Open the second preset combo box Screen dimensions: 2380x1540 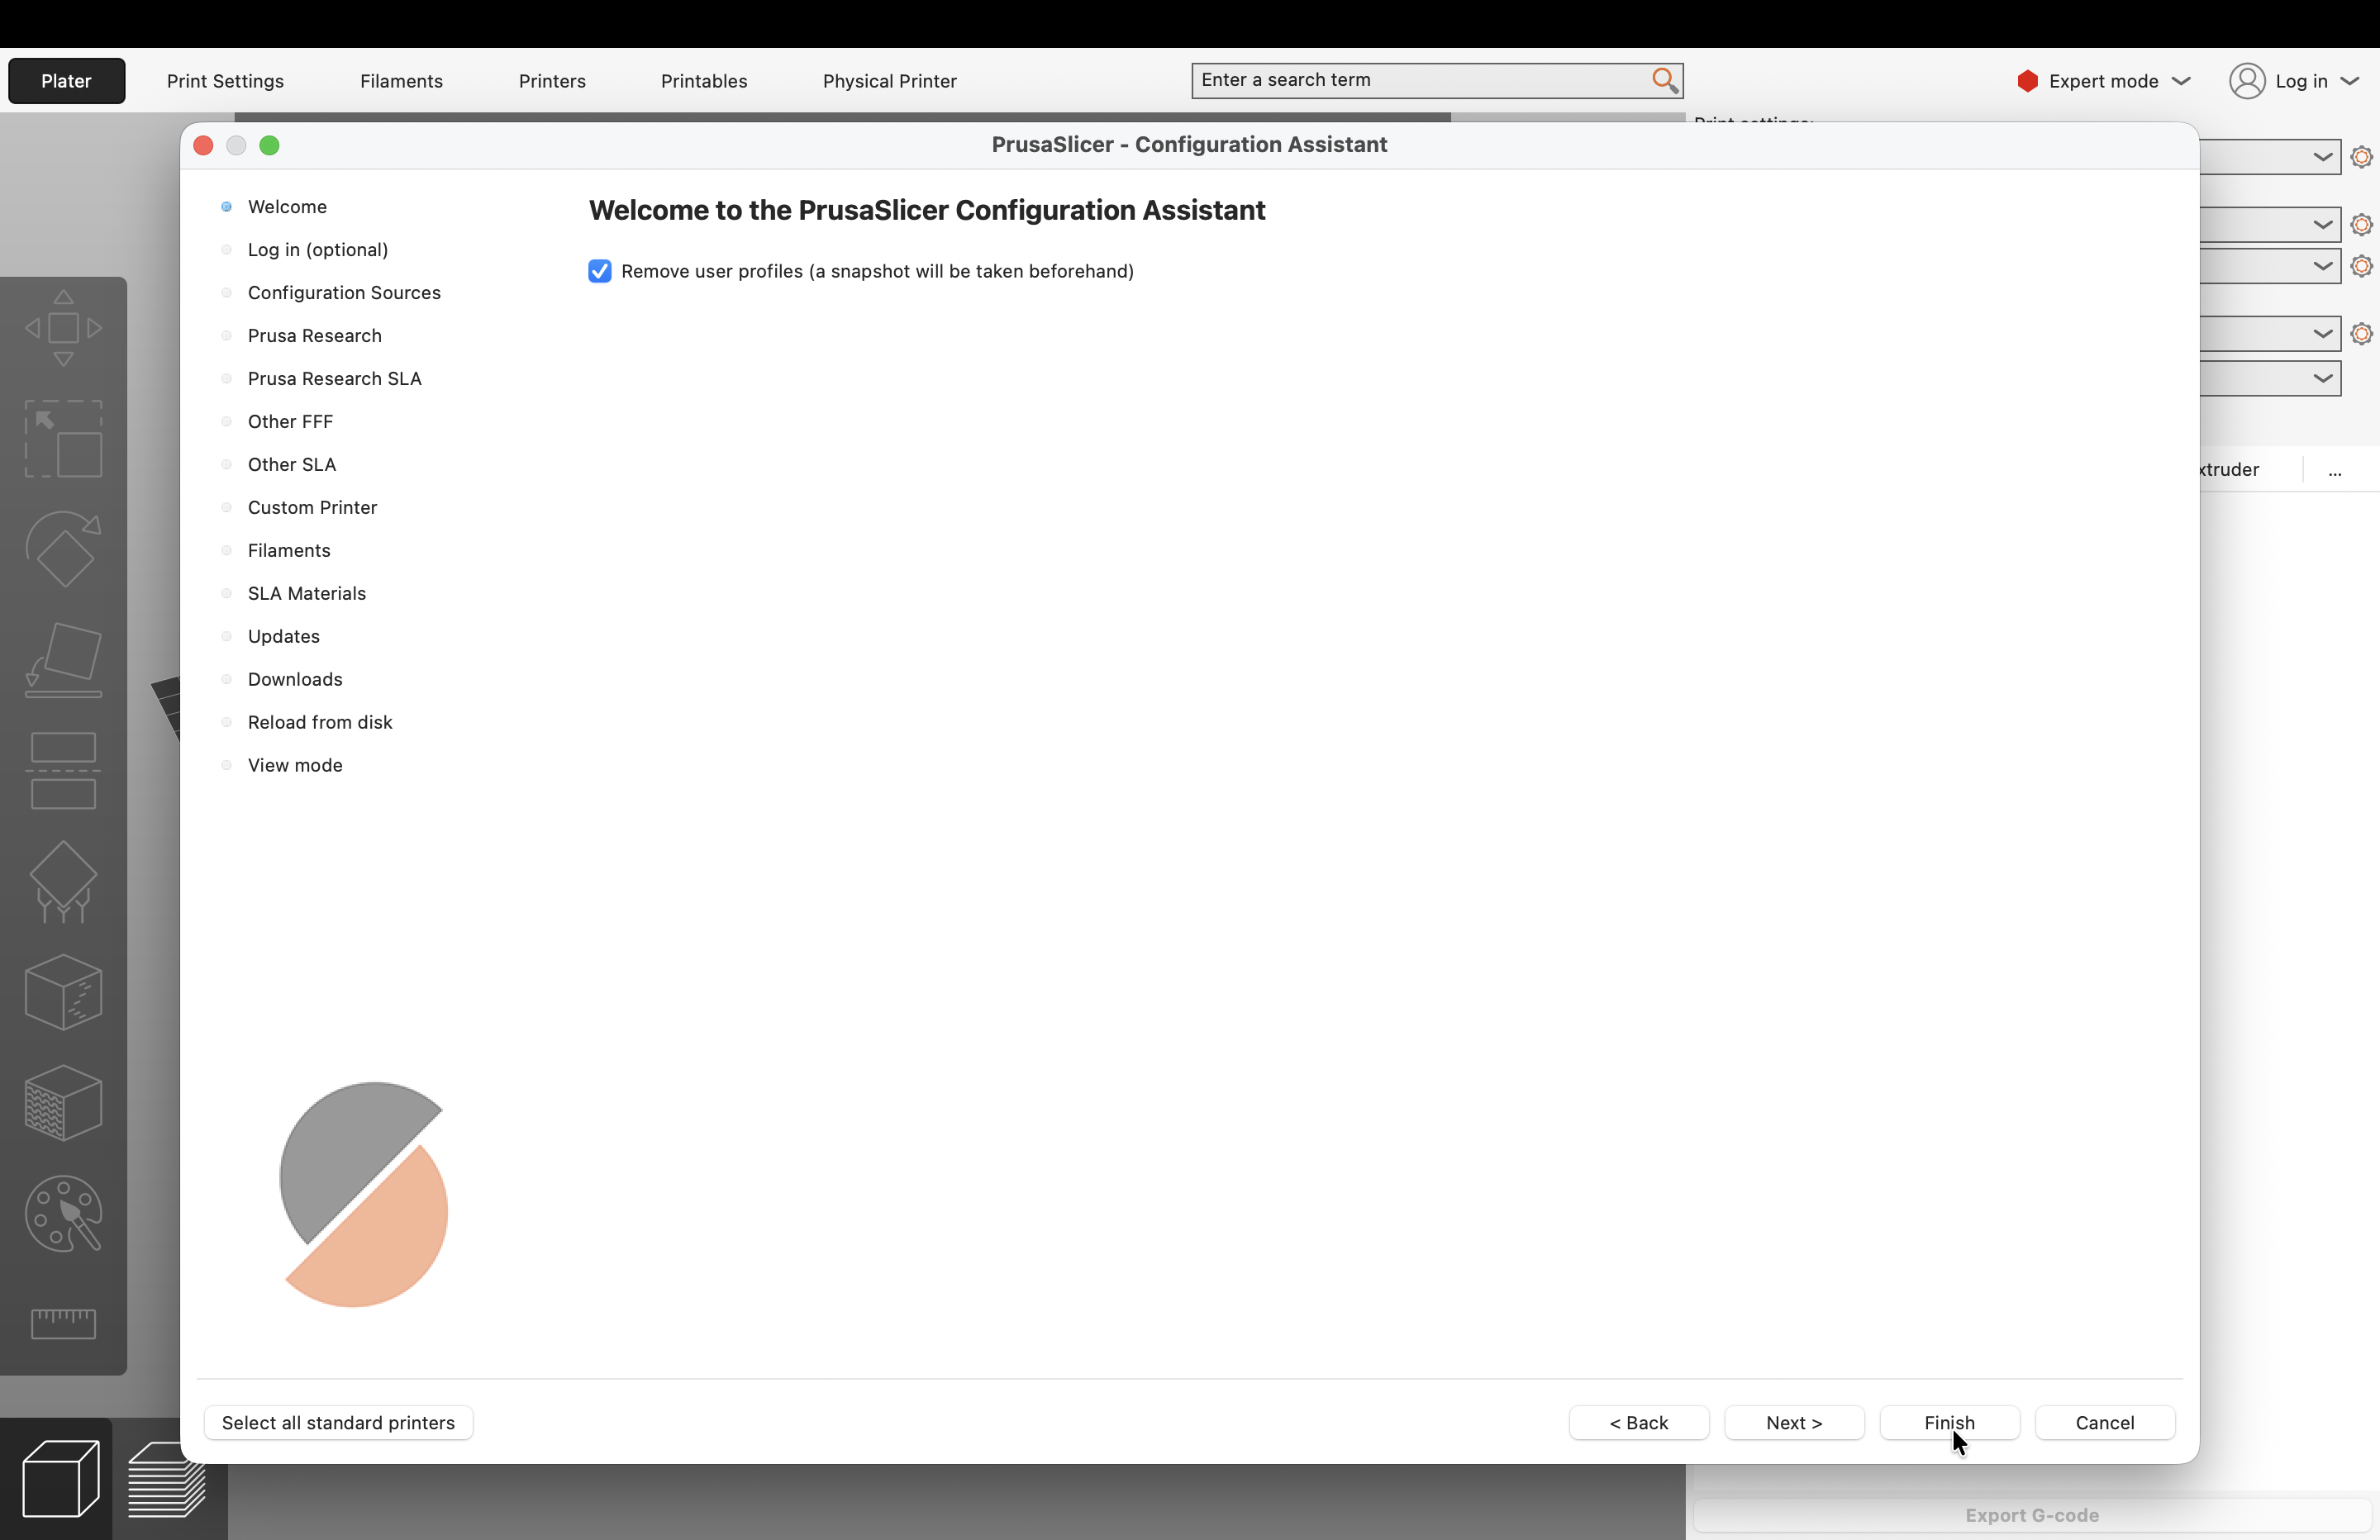click(x=2270, y=224)
